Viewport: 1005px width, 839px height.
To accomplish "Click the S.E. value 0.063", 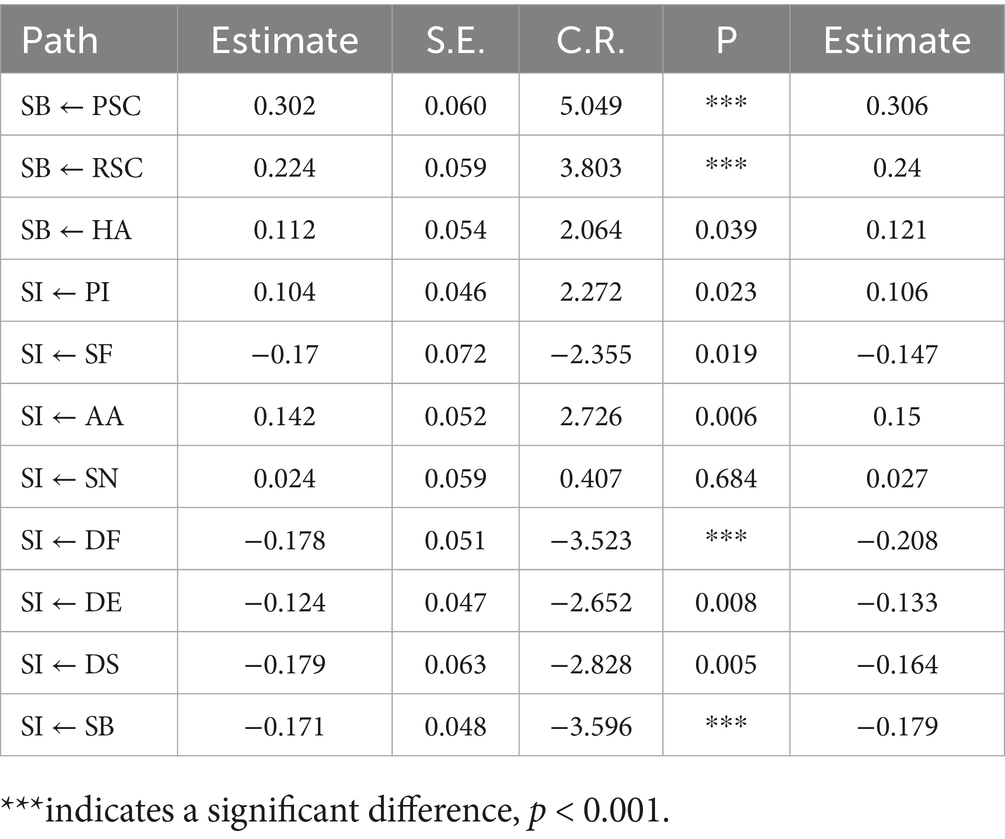I will coord(455,665).
